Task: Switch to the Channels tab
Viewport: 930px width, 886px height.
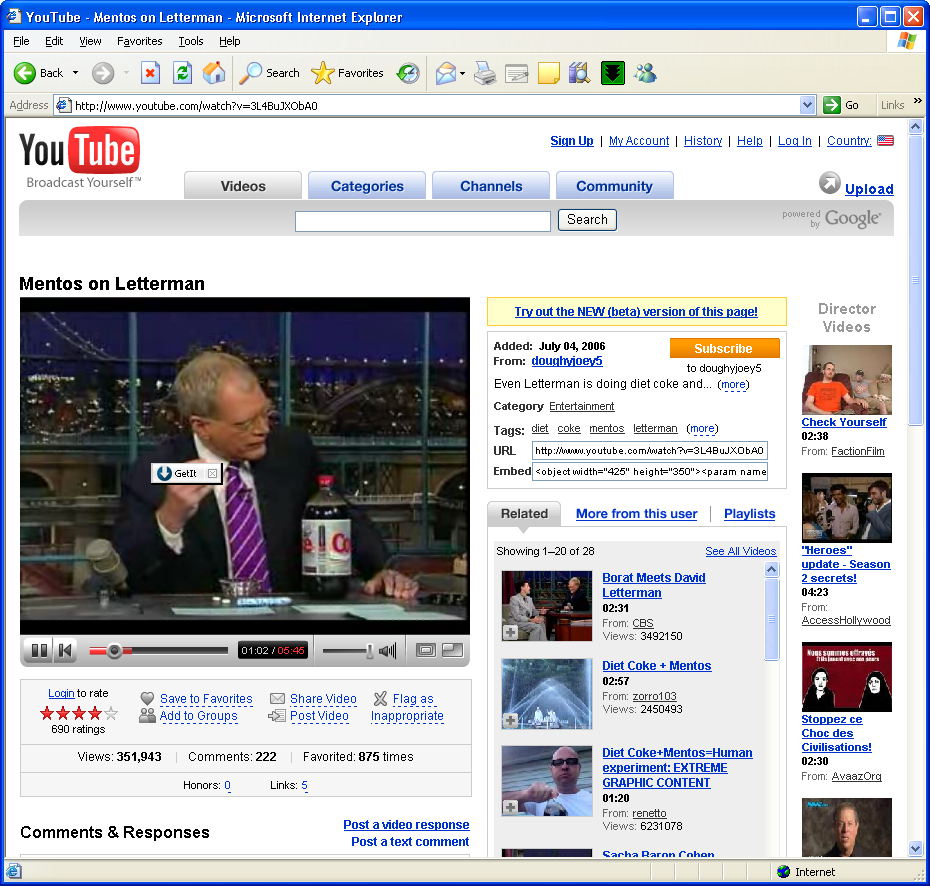Action: click(491, 186)
